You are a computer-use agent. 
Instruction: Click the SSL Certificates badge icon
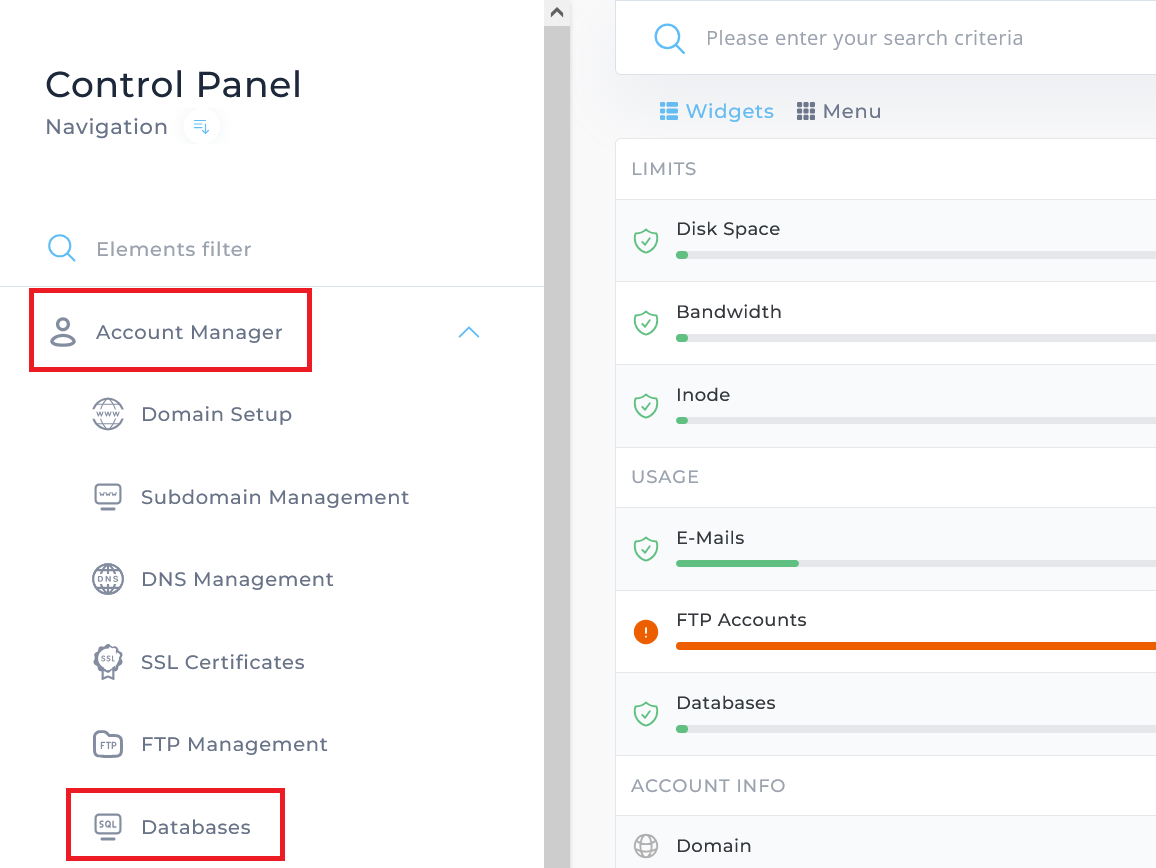(108, 662)
